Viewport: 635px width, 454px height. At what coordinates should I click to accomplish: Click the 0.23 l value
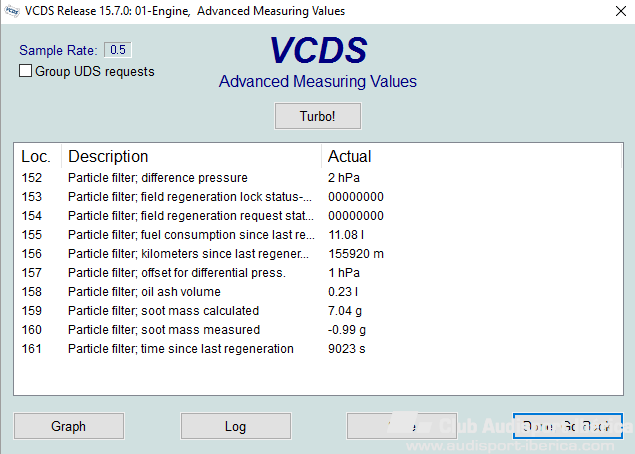point(343,292)
